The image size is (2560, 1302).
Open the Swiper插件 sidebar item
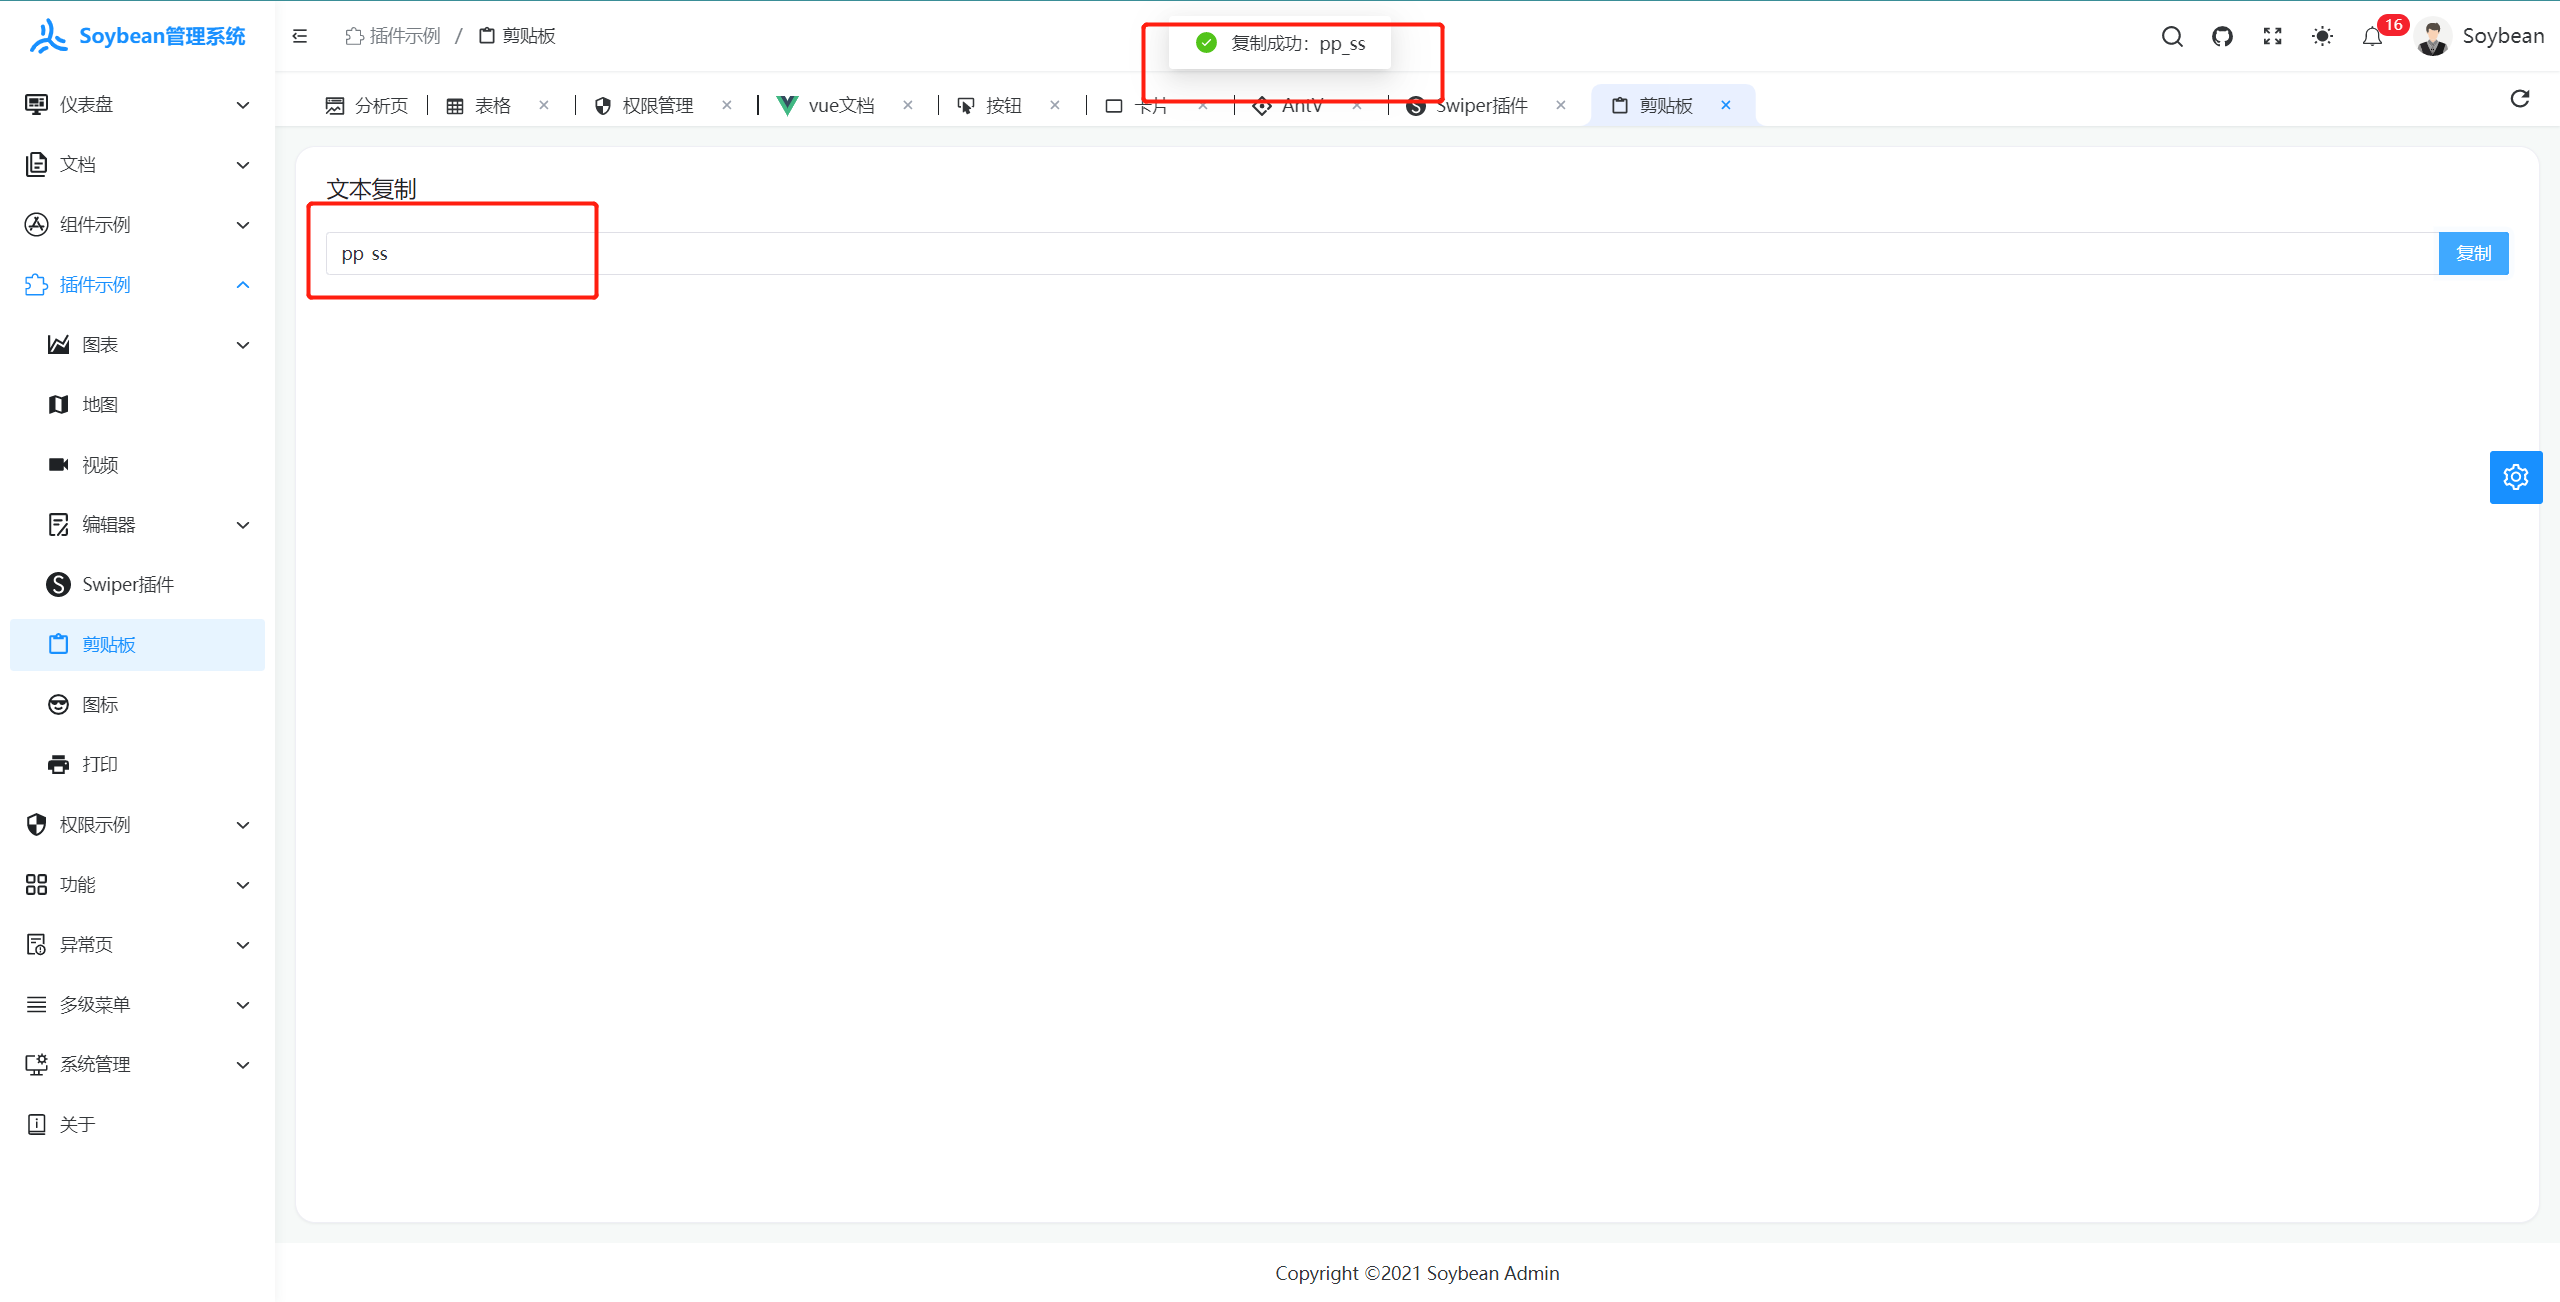tap(137, 585)
